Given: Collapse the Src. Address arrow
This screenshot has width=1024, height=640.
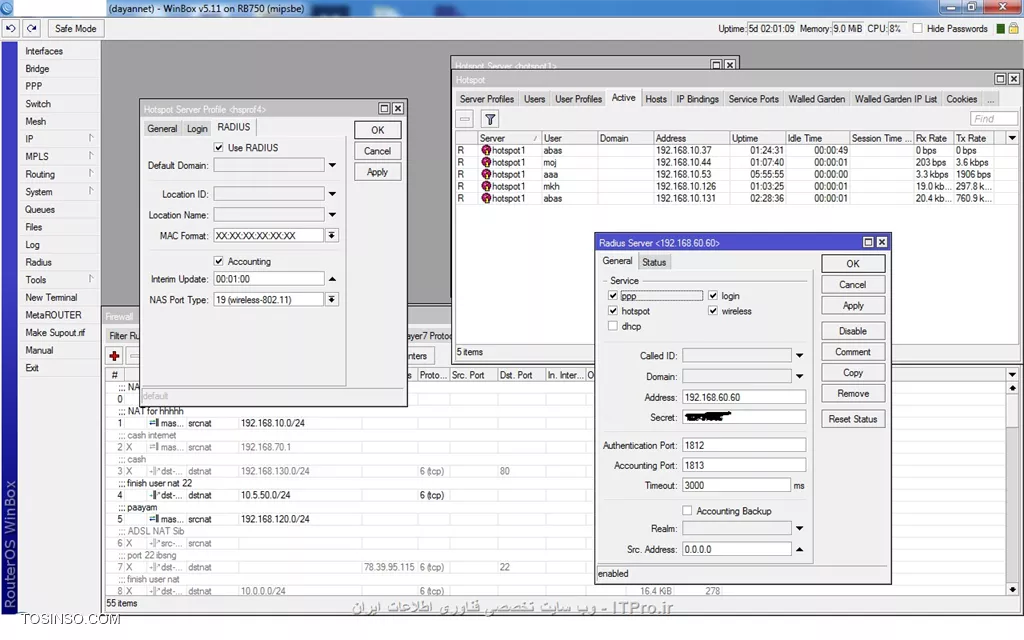Looking at the screenshot, I should [x=799, y=549].
